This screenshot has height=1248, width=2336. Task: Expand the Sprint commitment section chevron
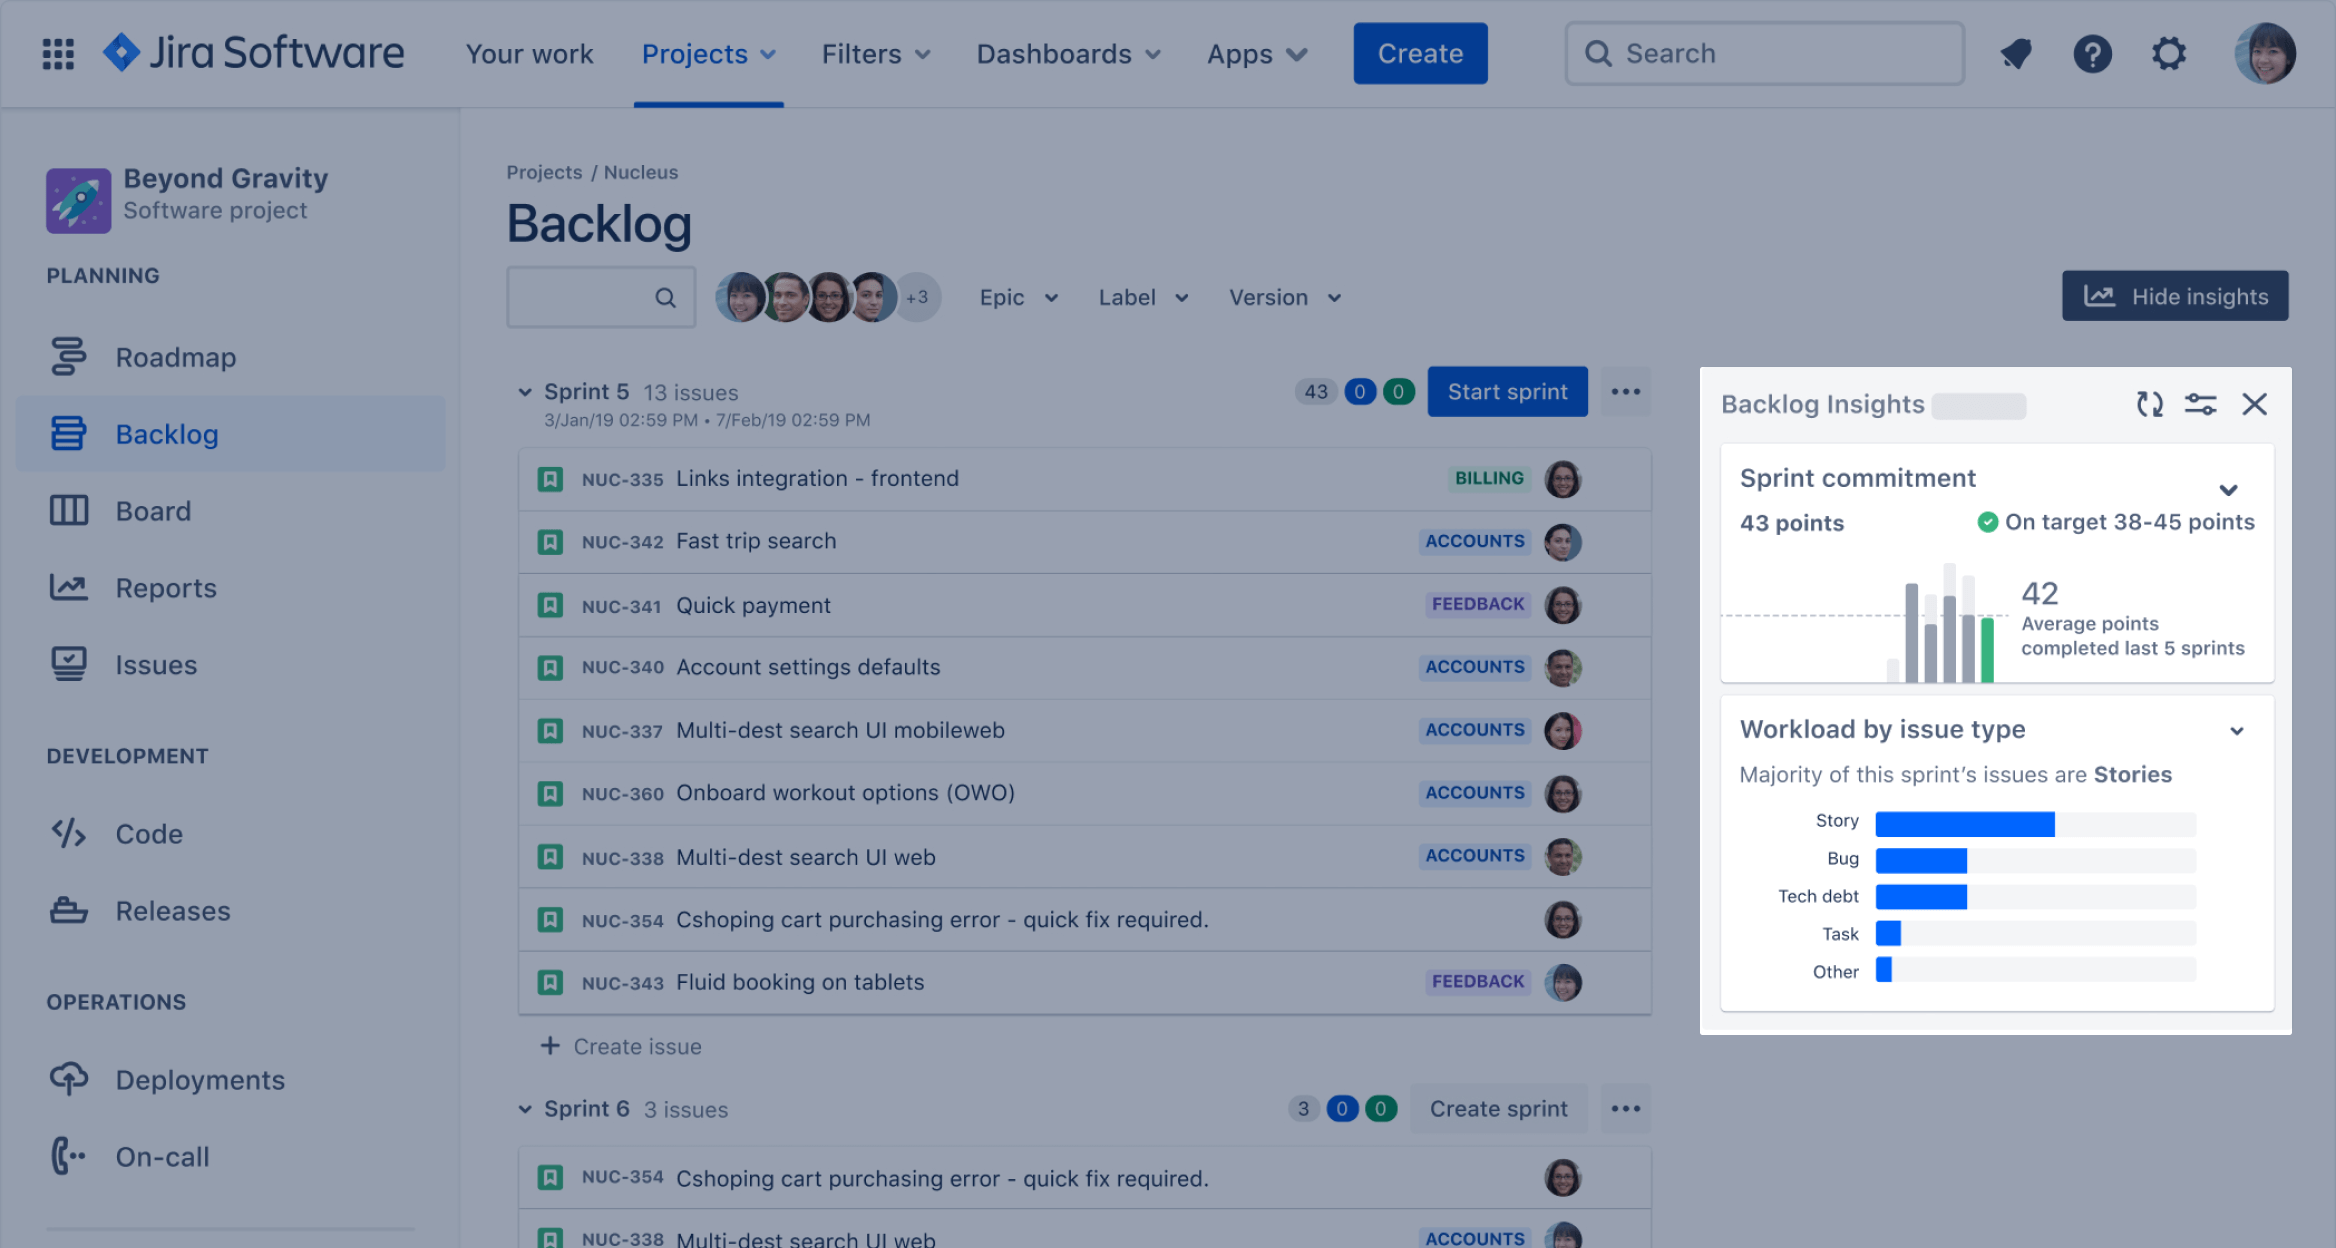click(2229, 490)
